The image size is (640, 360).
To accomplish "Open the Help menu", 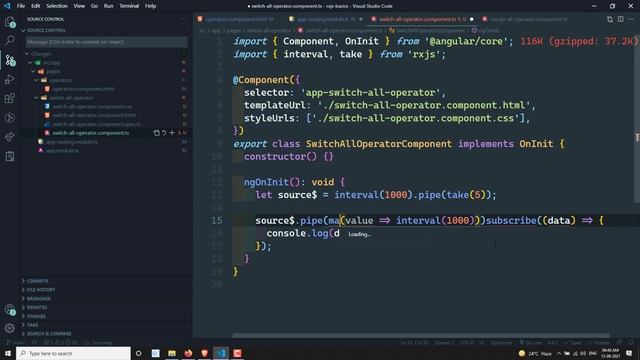I will (x=150, y=6).
